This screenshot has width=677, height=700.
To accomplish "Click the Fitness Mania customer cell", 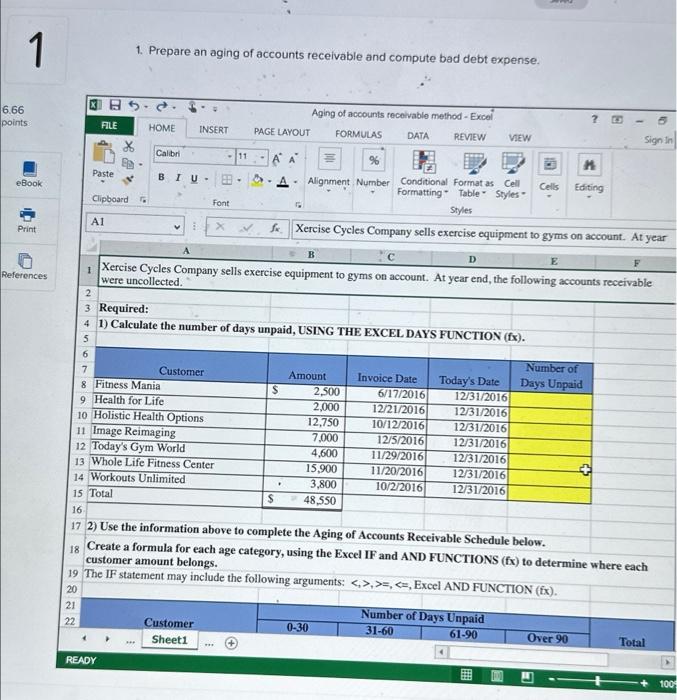I will coord(180,386).
